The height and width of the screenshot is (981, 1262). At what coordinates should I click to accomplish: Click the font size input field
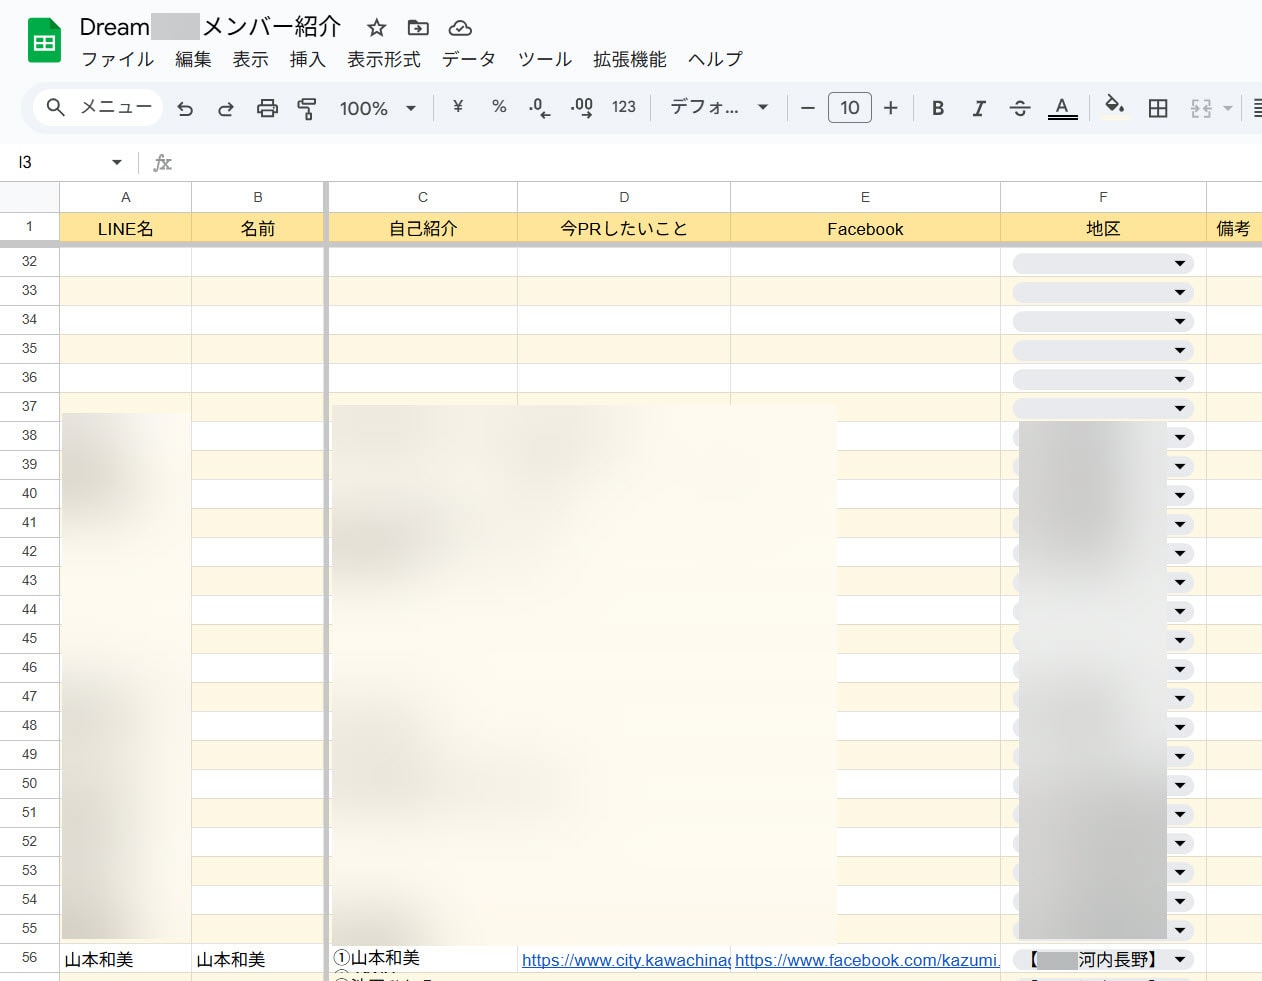[849, 108]
